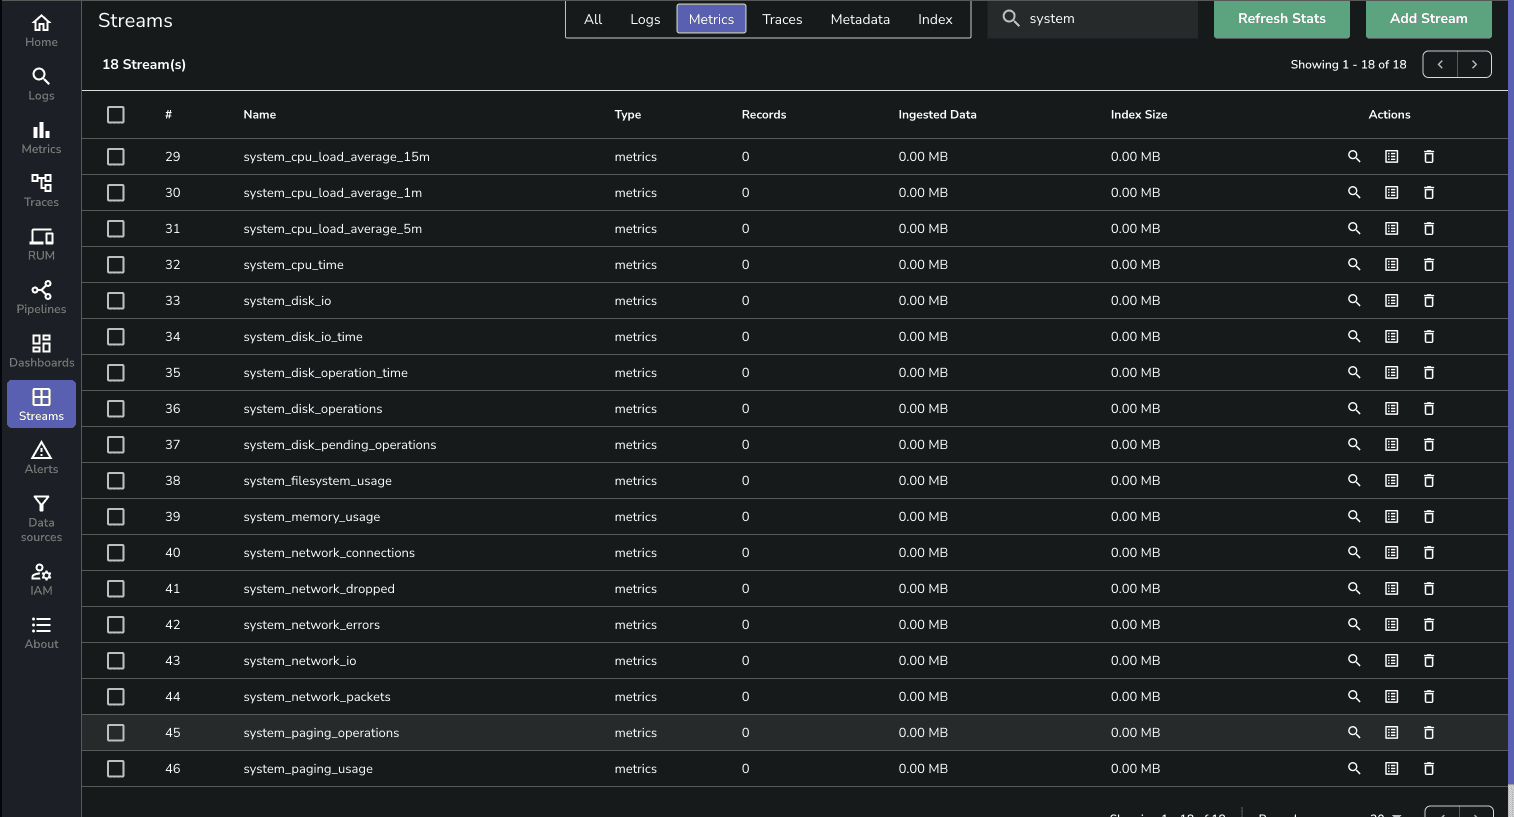The width and height of the screenshot is (1514, 817).
Task: Select the system_paging_usage row checkbox
Action: (116, 769)
